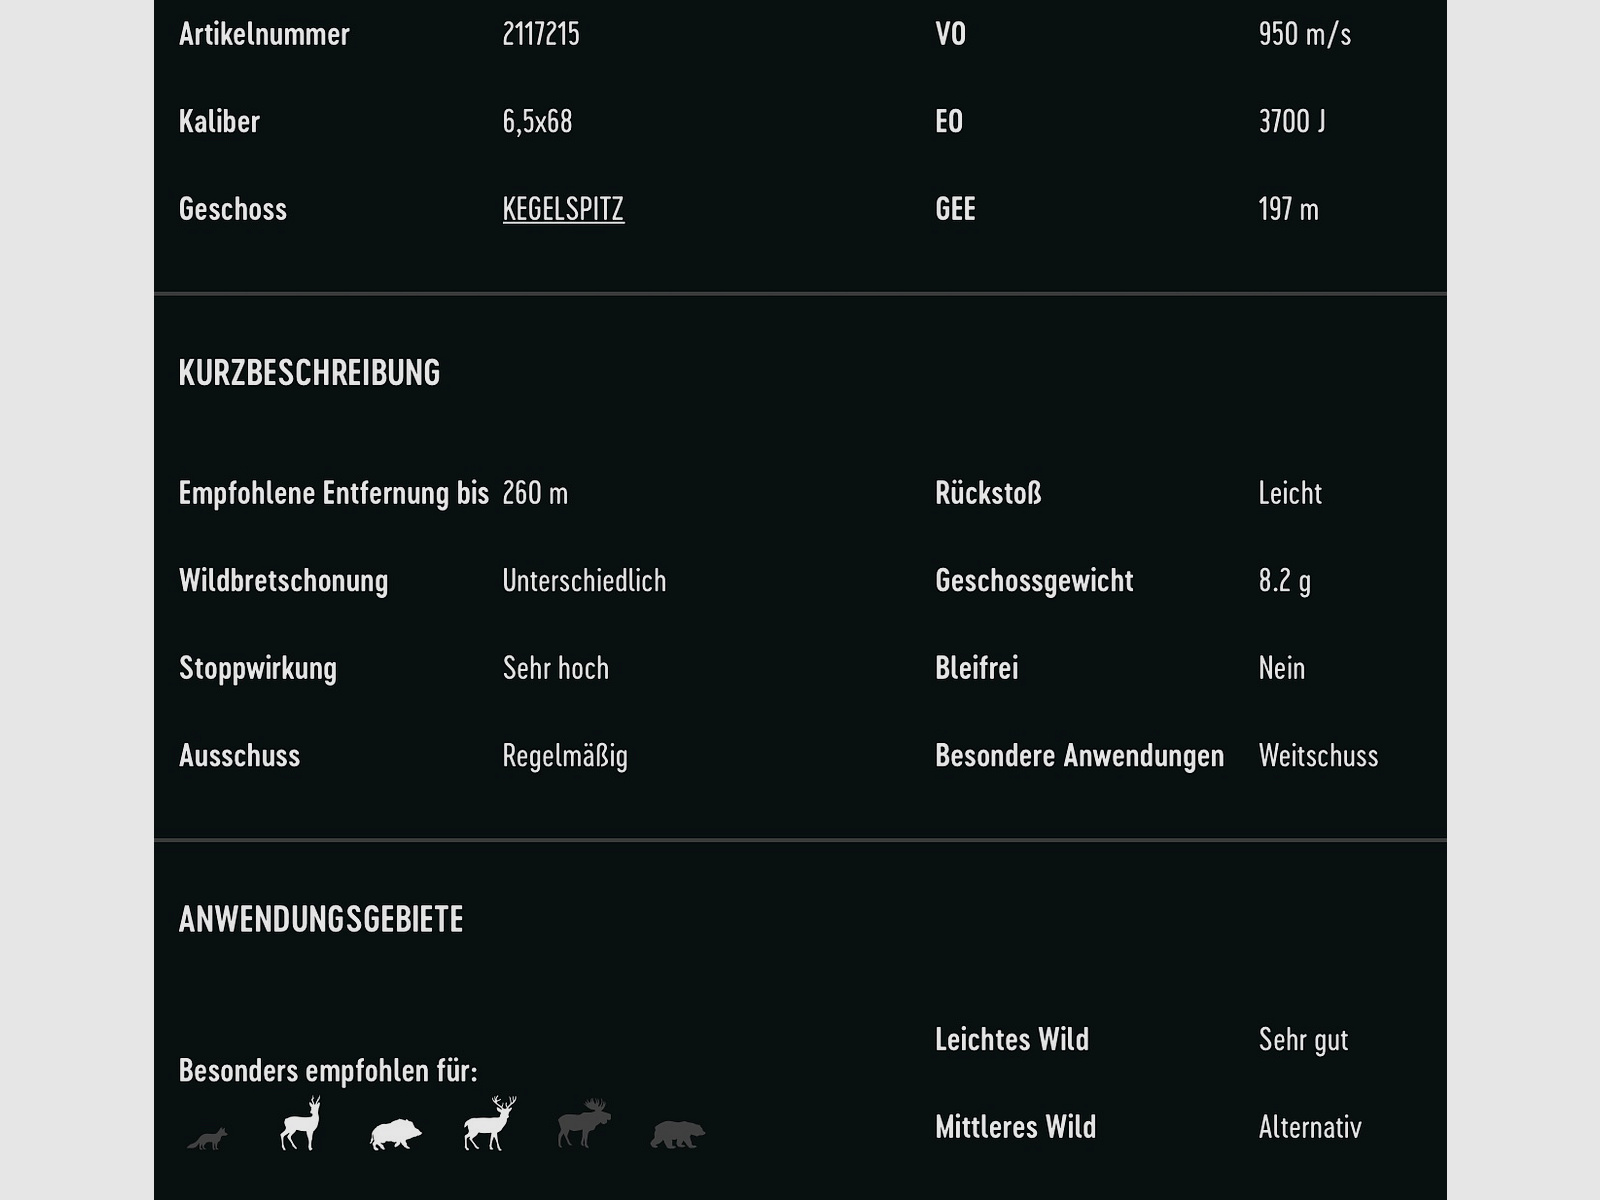
Task: Click the article number 2117215
Action: point(540,34)
